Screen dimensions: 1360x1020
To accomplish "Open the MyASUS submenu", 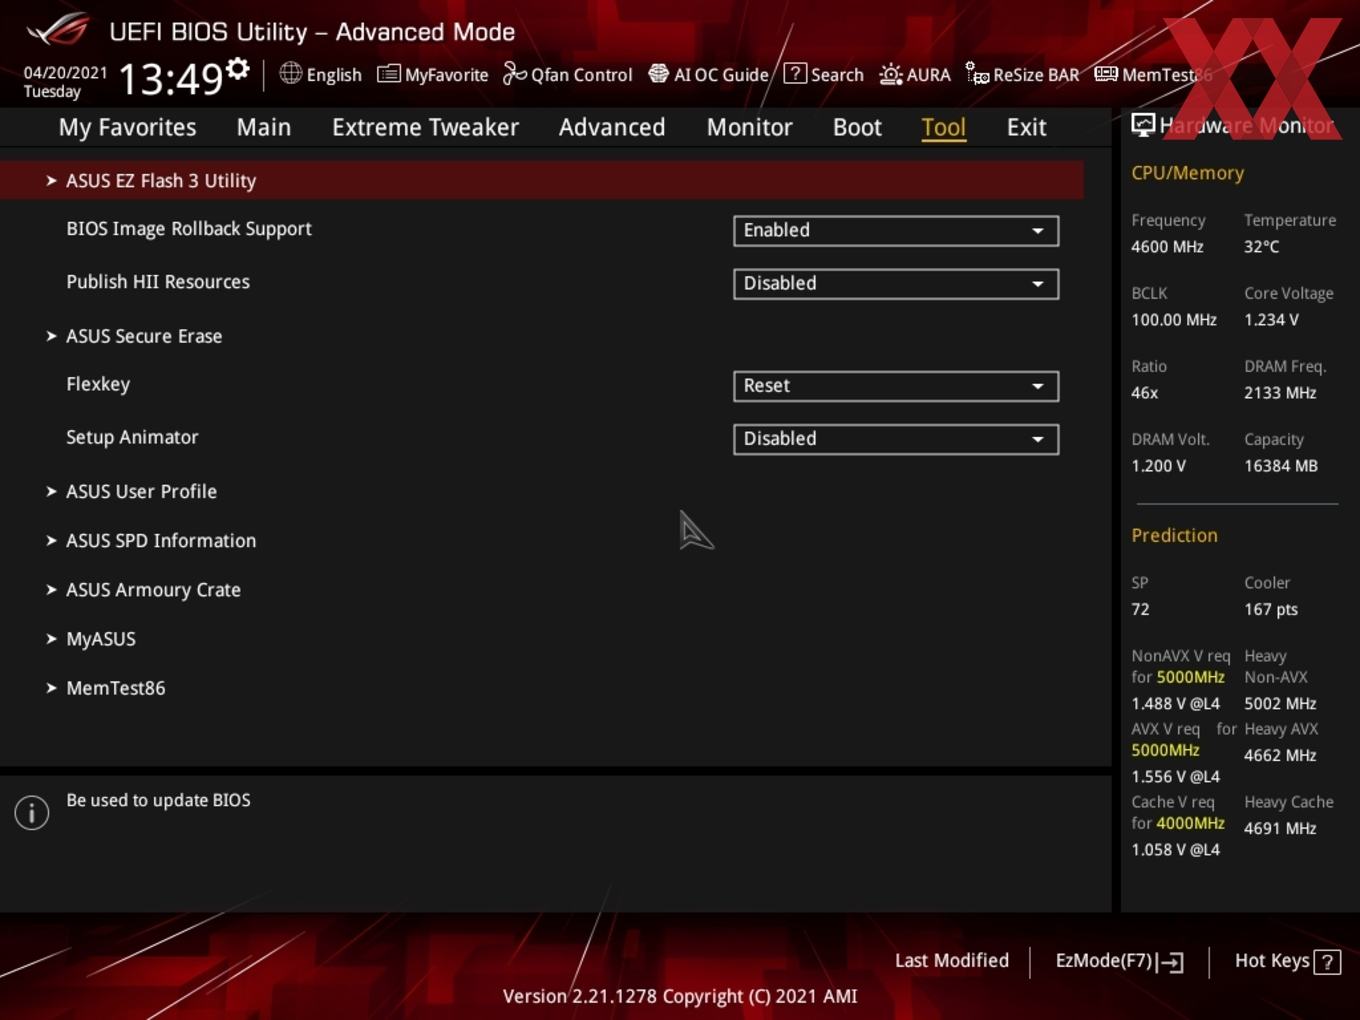I will (100, 639).
